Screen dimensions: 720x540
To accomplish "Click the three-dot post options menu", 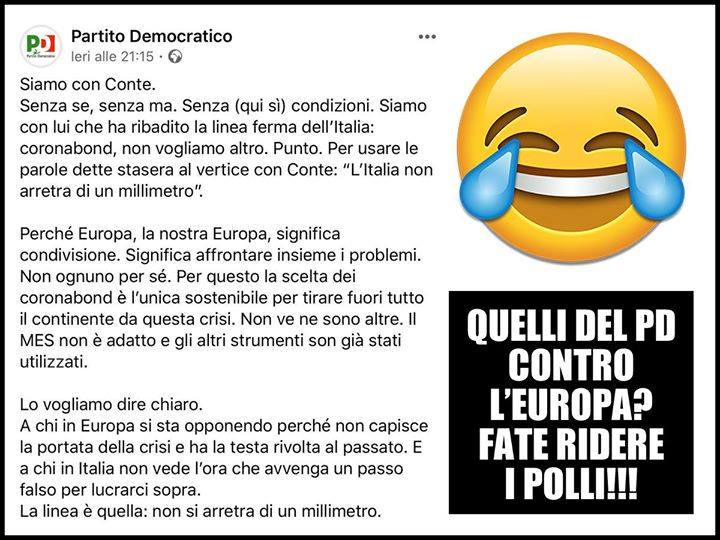I will [x=427, y=37].
